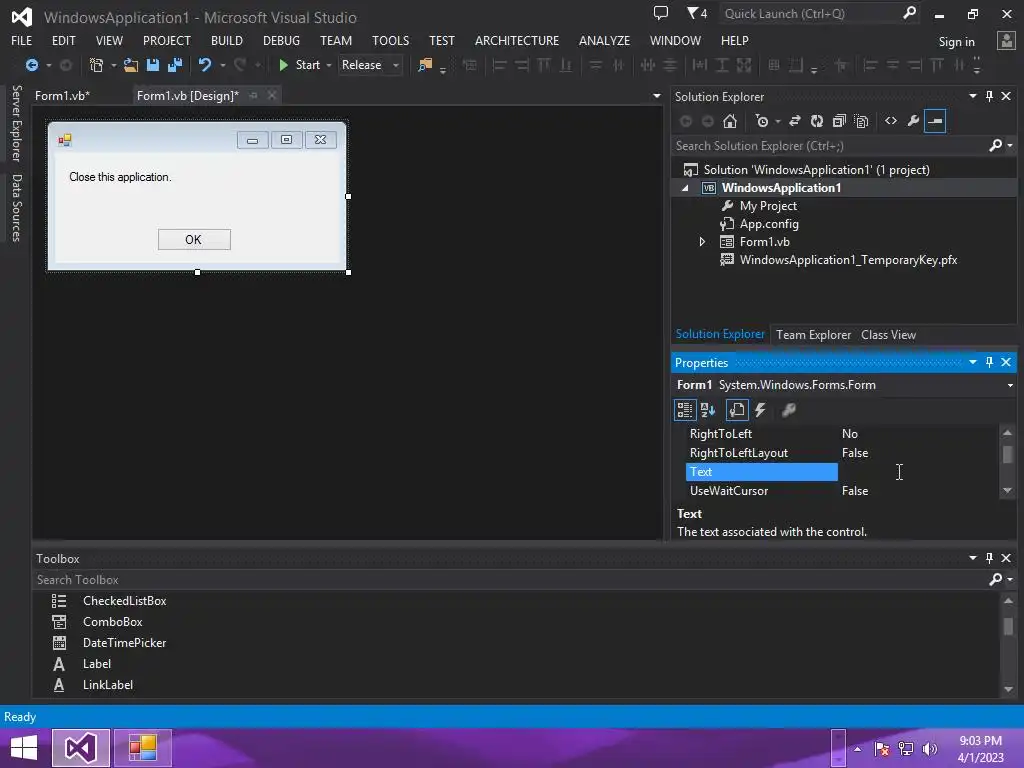Viewport: 1024px width, 768px height.
Task: Switch Properties to Alphabetical view
Action: [x=708, y=410]
